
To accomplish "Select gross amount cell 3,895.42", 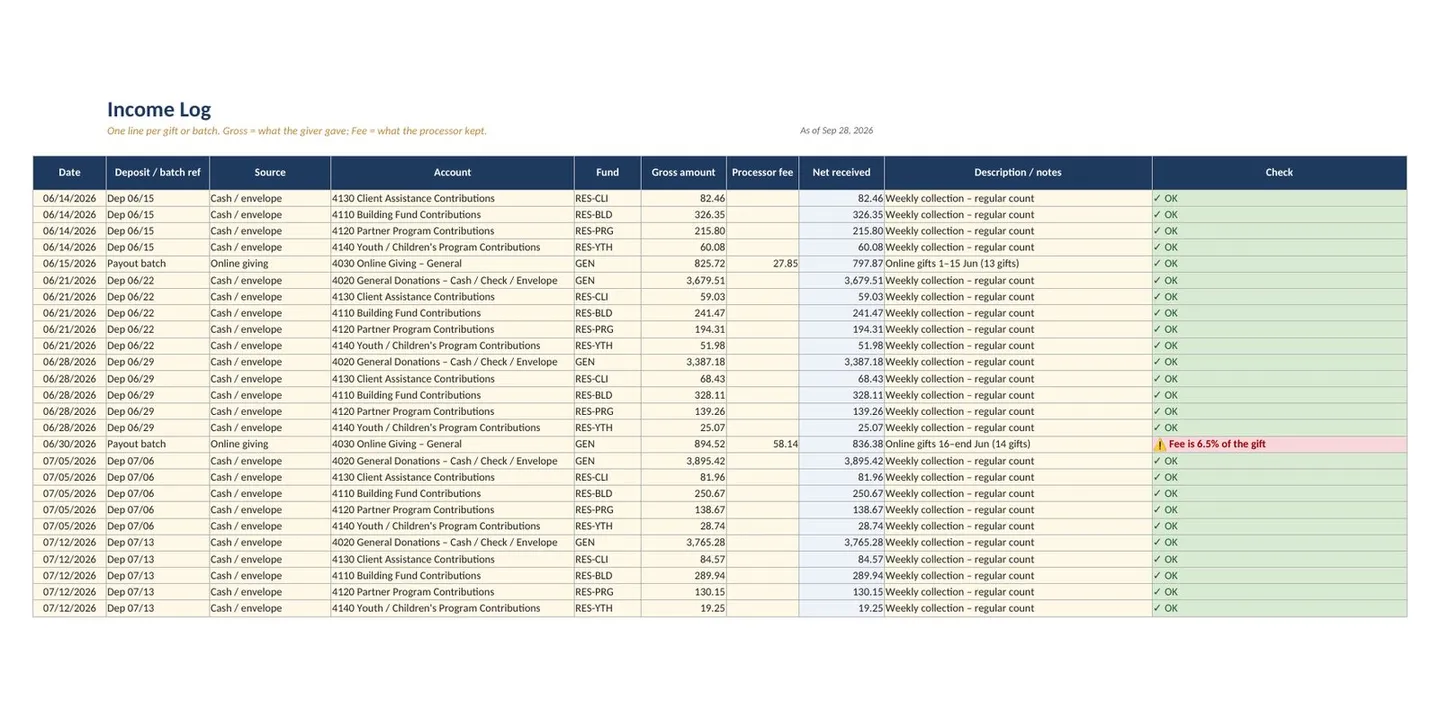I will point(684,461).
